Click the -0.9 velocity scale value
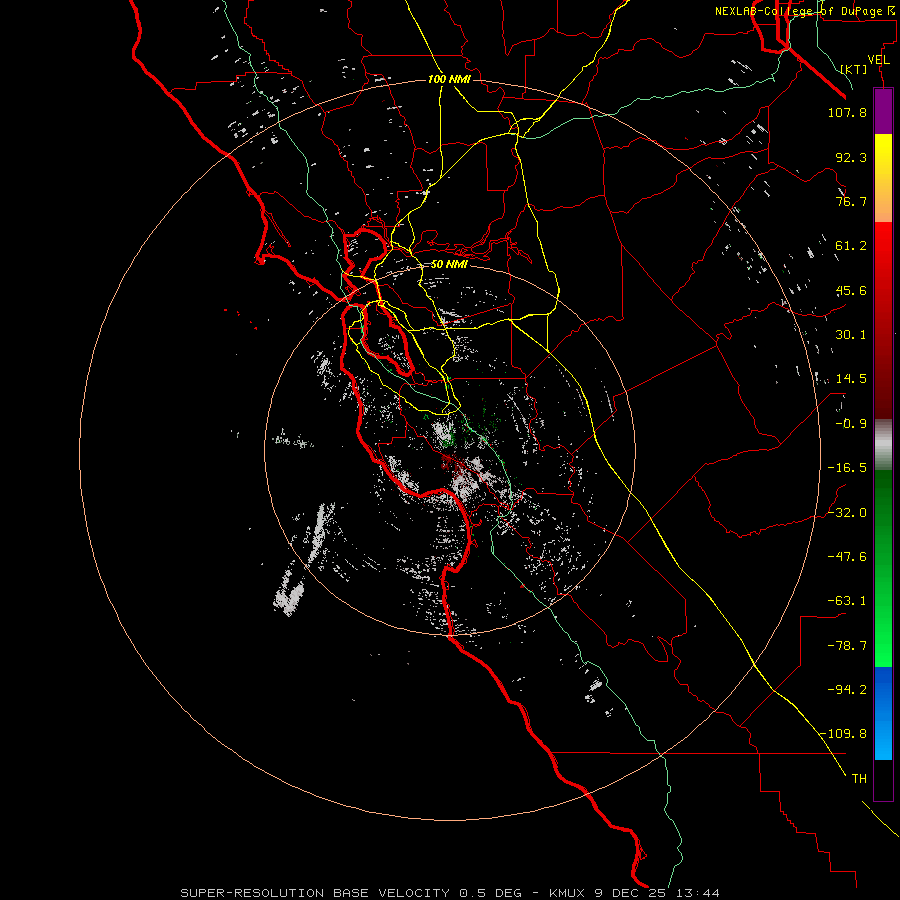The image size is (900, 900). (x=851, y=424)
